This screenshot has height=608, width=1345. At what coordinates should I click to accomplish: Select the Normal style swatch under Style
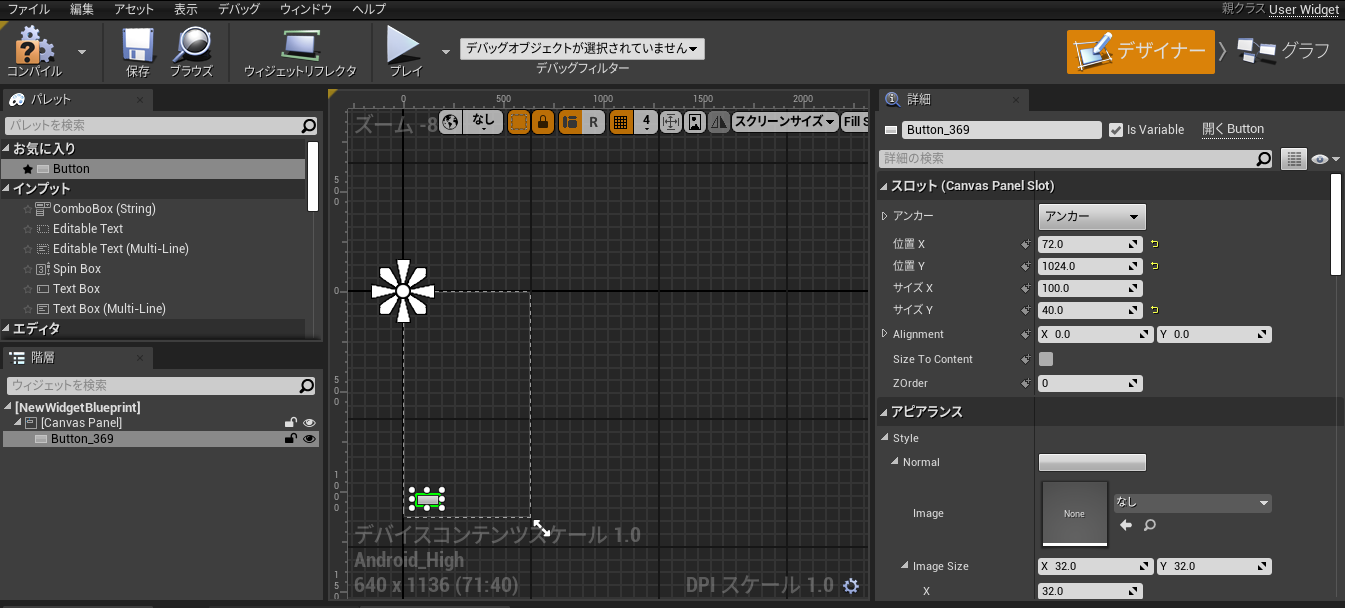(x=1092, y=462)
